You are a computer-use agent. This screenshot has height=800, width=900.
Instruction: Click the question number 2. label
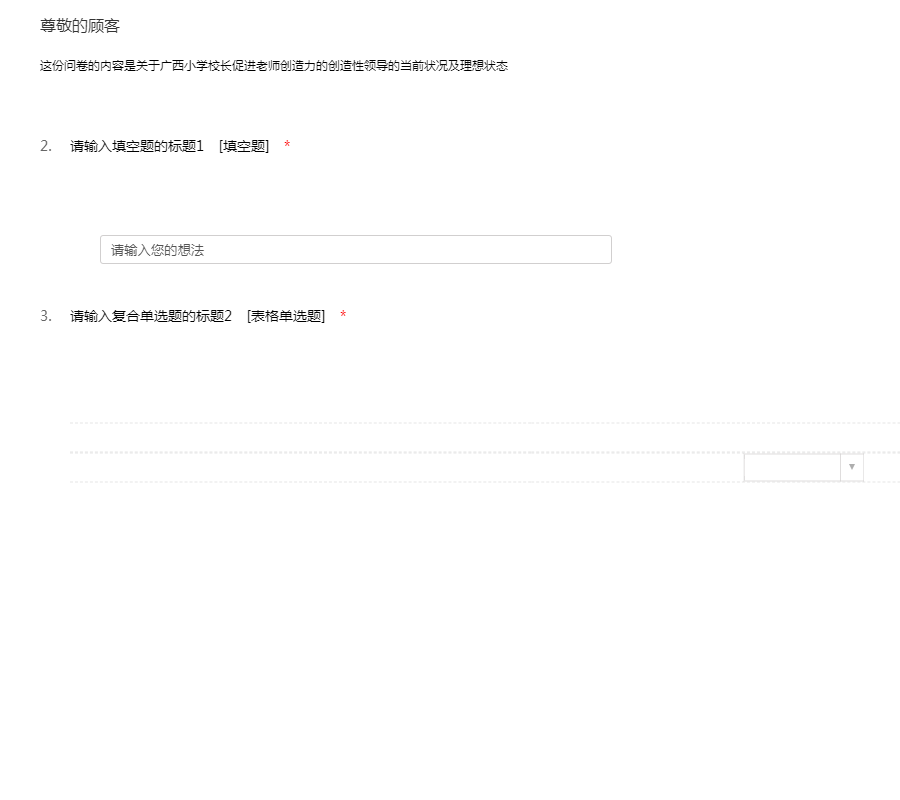[x=46, y=146]
